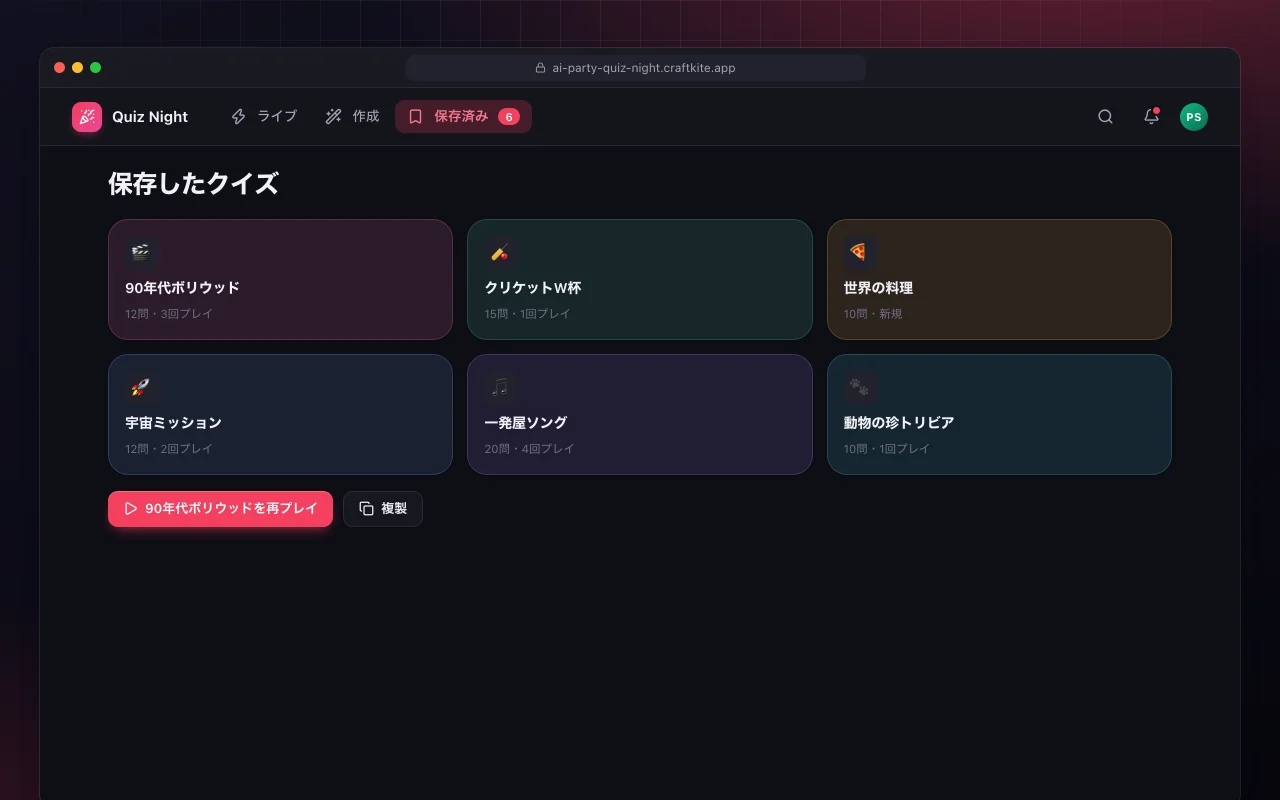Click the 宇宙ミッション quiz title
The height and width of the screenshot is (800, 1280).
click(x=174, y=423)
